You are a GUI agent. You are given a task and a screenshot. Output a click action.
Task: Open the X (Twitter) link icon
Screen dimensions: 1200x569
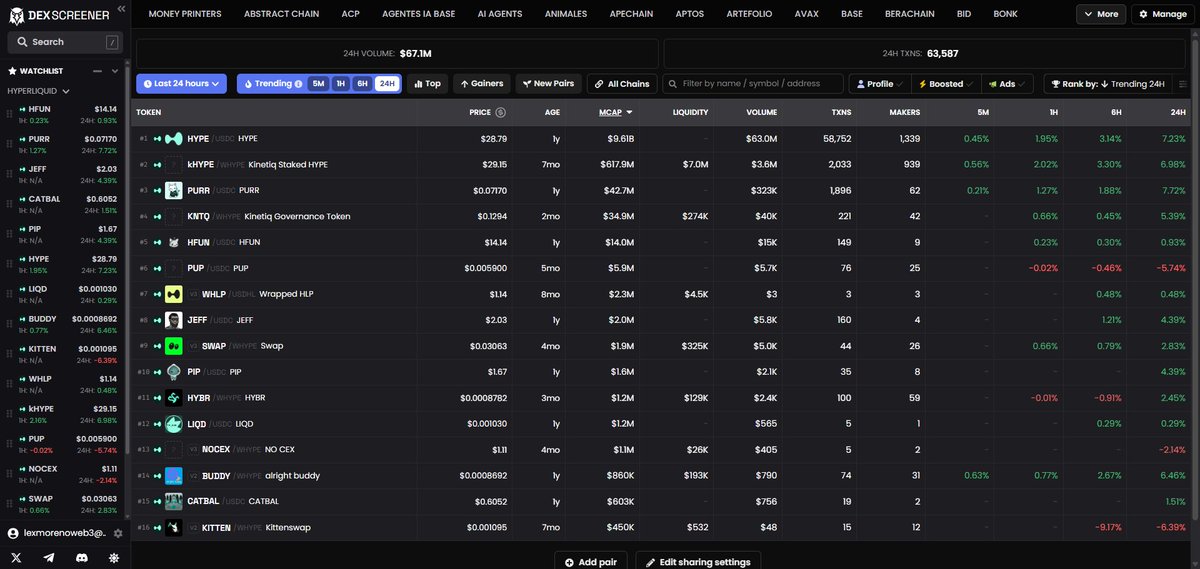(x=16, y=557)
